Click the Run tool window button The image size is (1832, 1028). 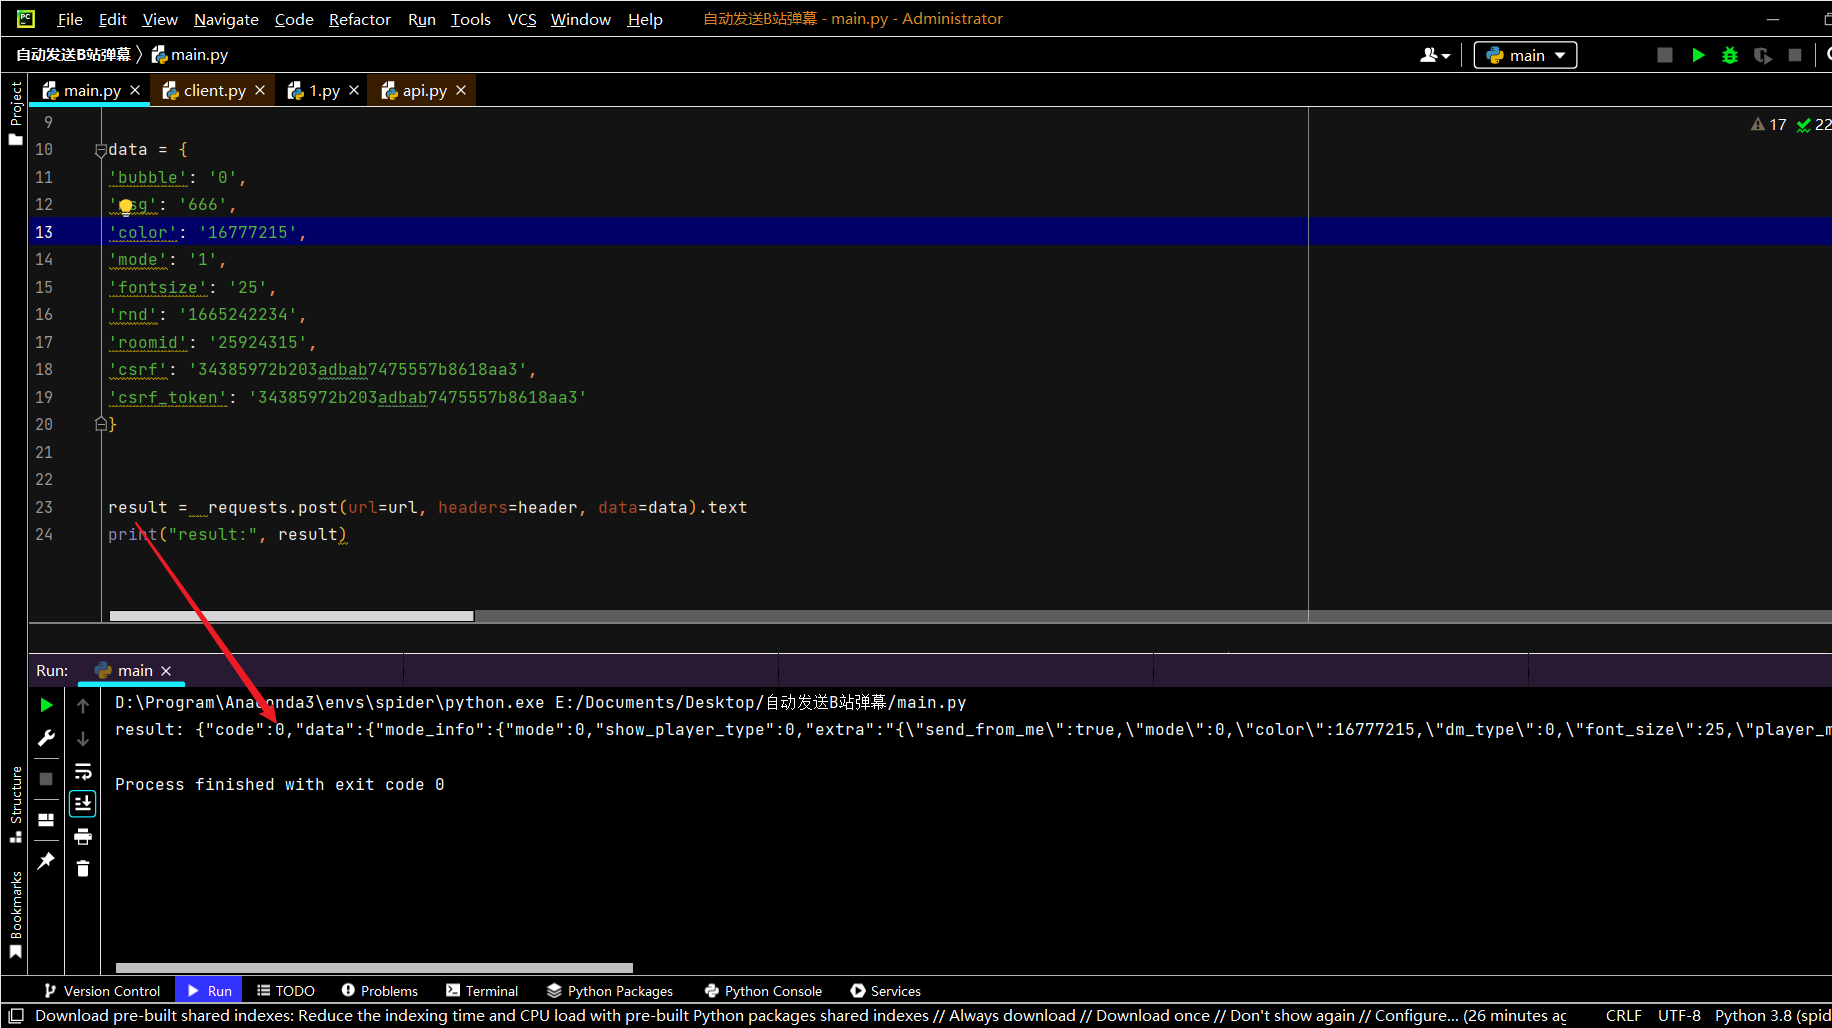(209, 991)
